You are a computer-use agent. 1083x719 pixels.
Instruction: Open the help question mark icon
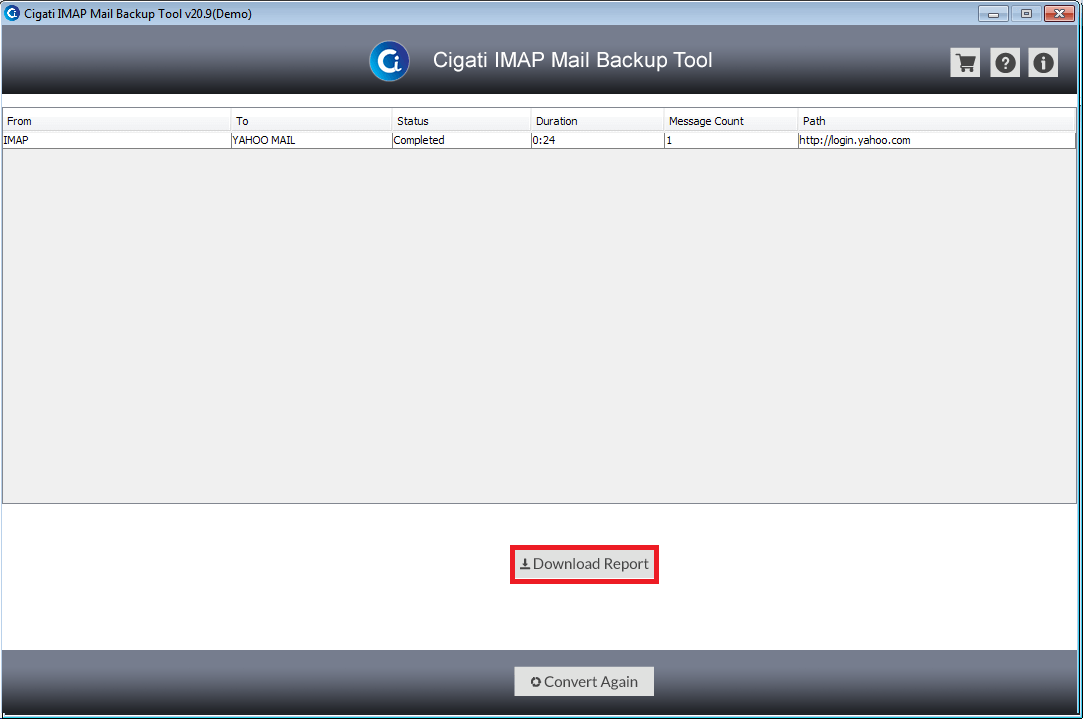1005,63
